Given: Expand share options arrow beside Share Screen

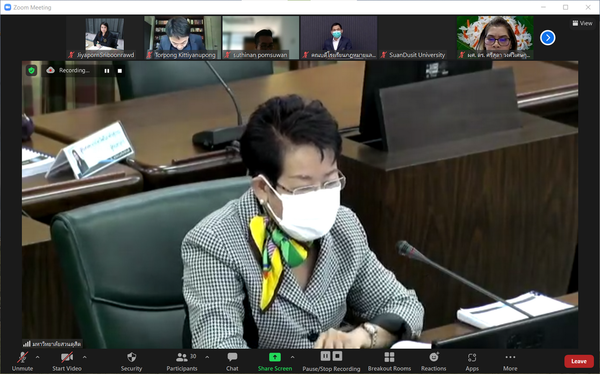Looking at the screenshot, I should pos(292,357).
